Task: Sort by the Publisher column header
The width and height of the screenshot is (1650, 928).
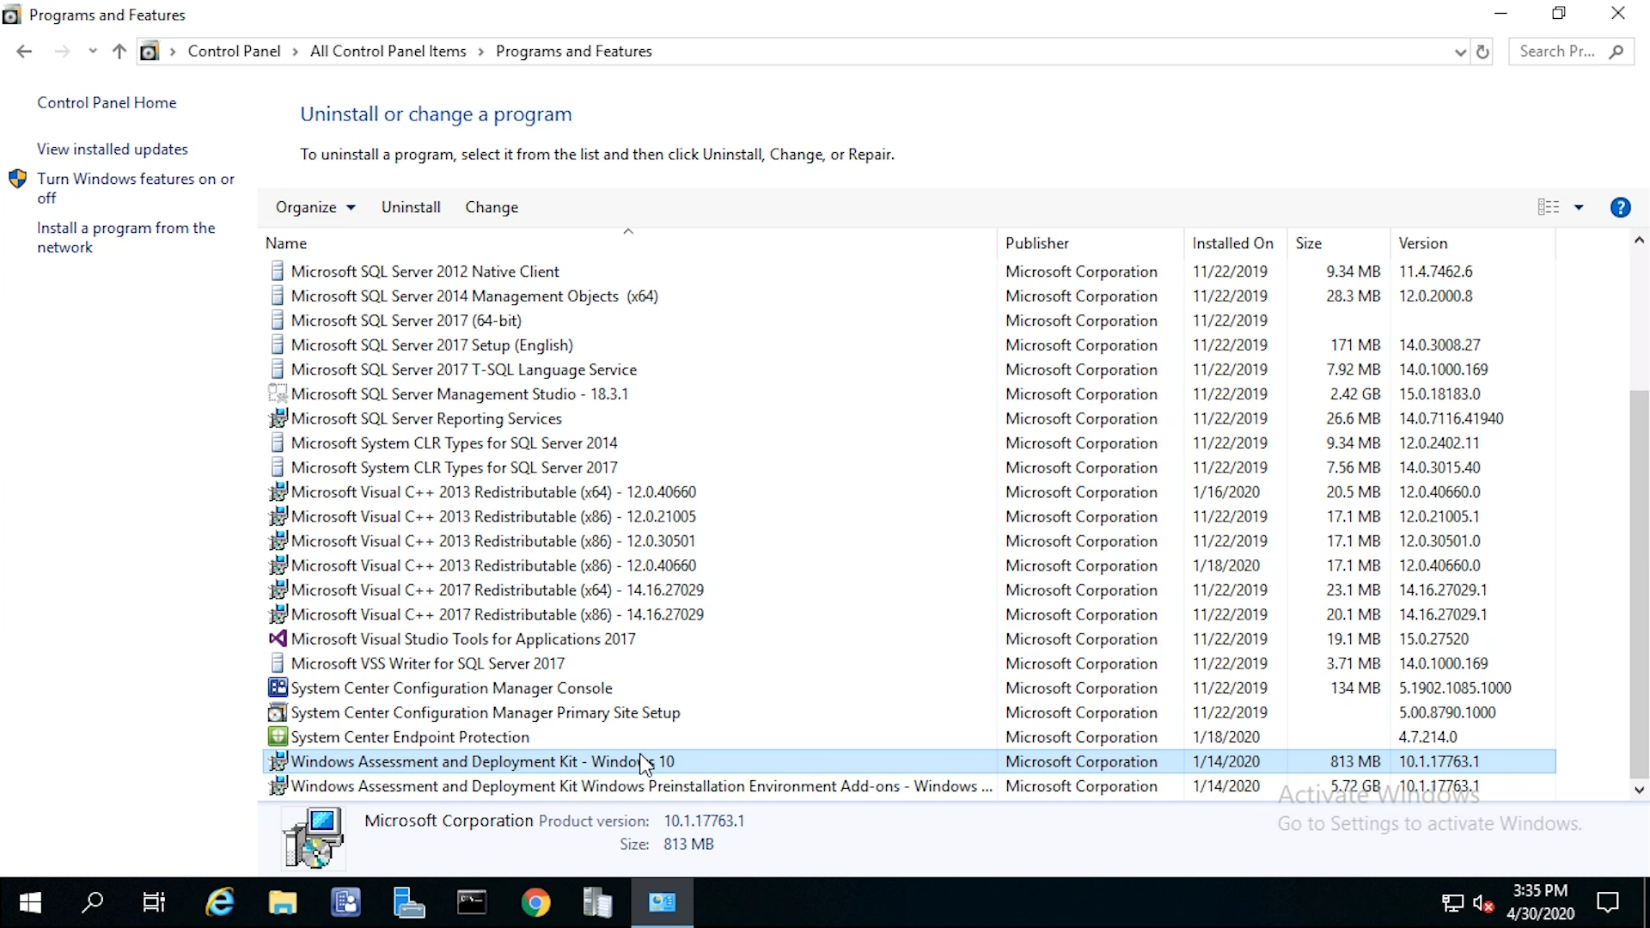Action: [1090, 243]
